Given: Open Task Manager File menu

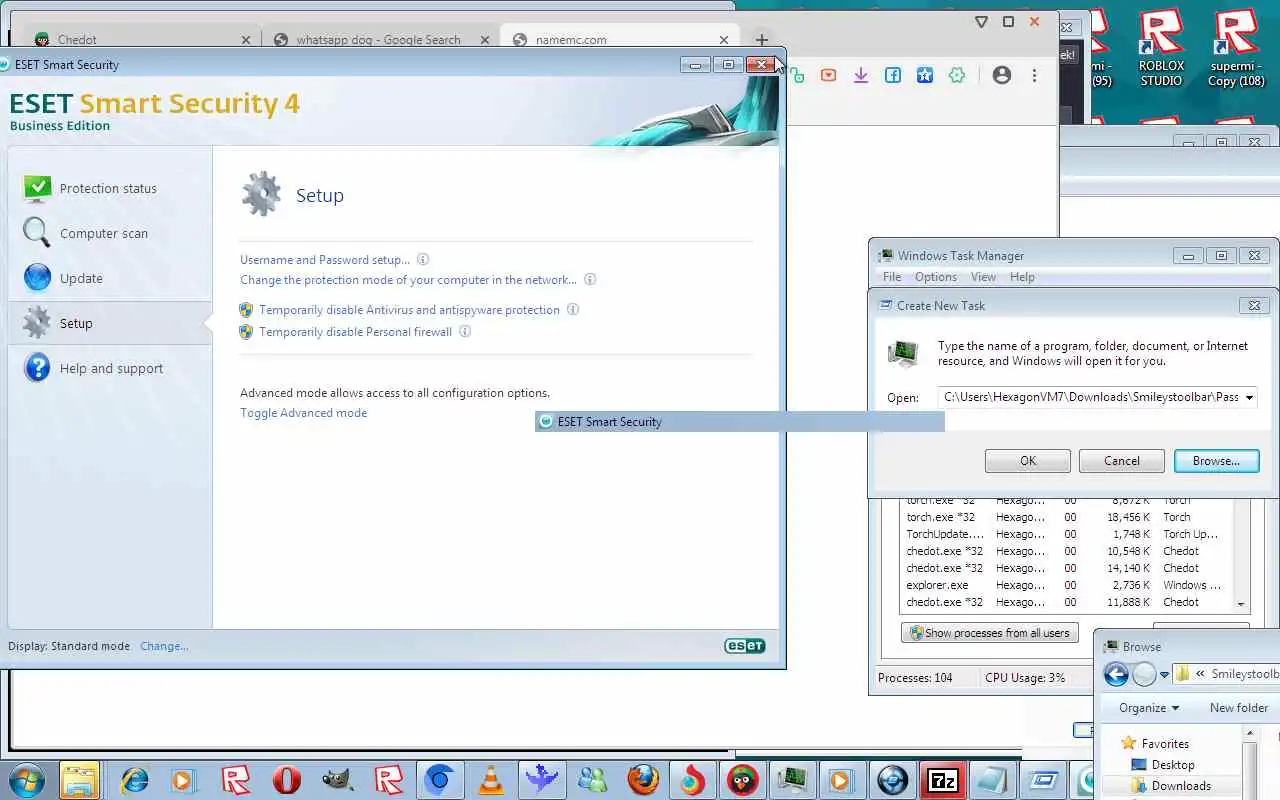Looking at the screenshot, I should tap(892, 277).
